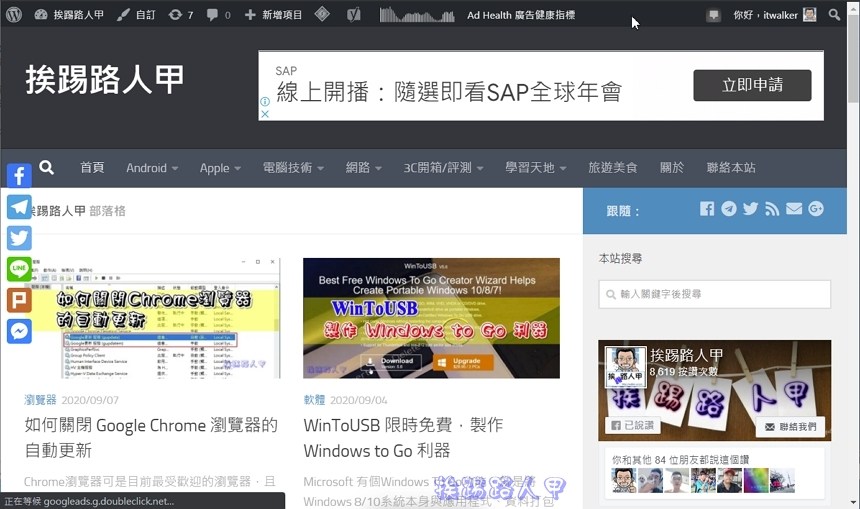
Task: Click email envelope icon in follow bar
Action: (x=794, y=209)
